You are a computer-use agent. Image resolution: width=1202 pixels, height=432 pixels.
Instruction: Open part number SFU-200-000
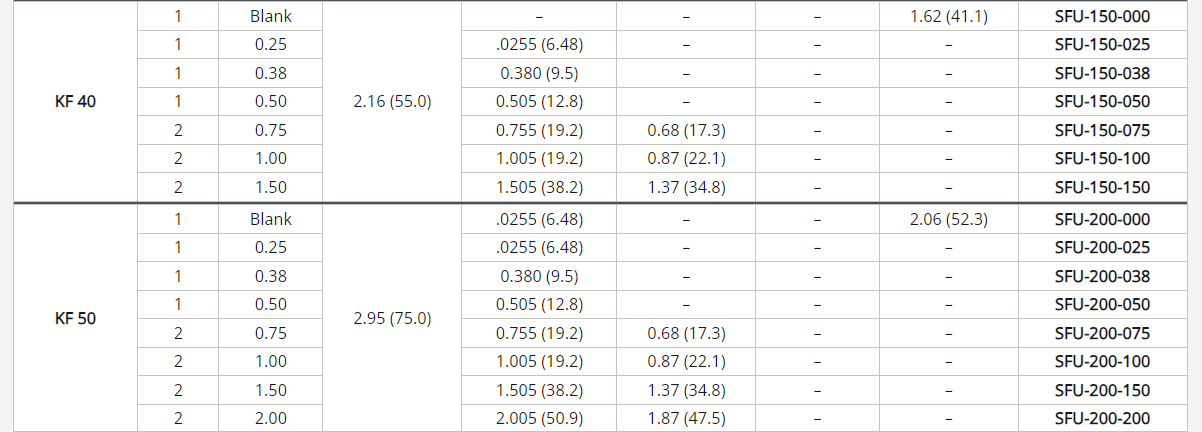point(1102,219)
